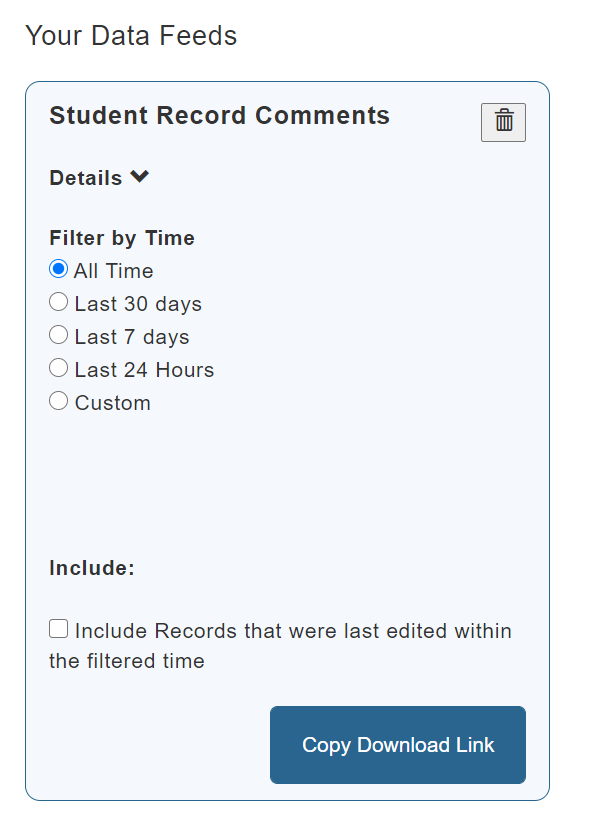Click the "Custom" option label text
This screenshot has height=817, width=604.
coord(113,403)
